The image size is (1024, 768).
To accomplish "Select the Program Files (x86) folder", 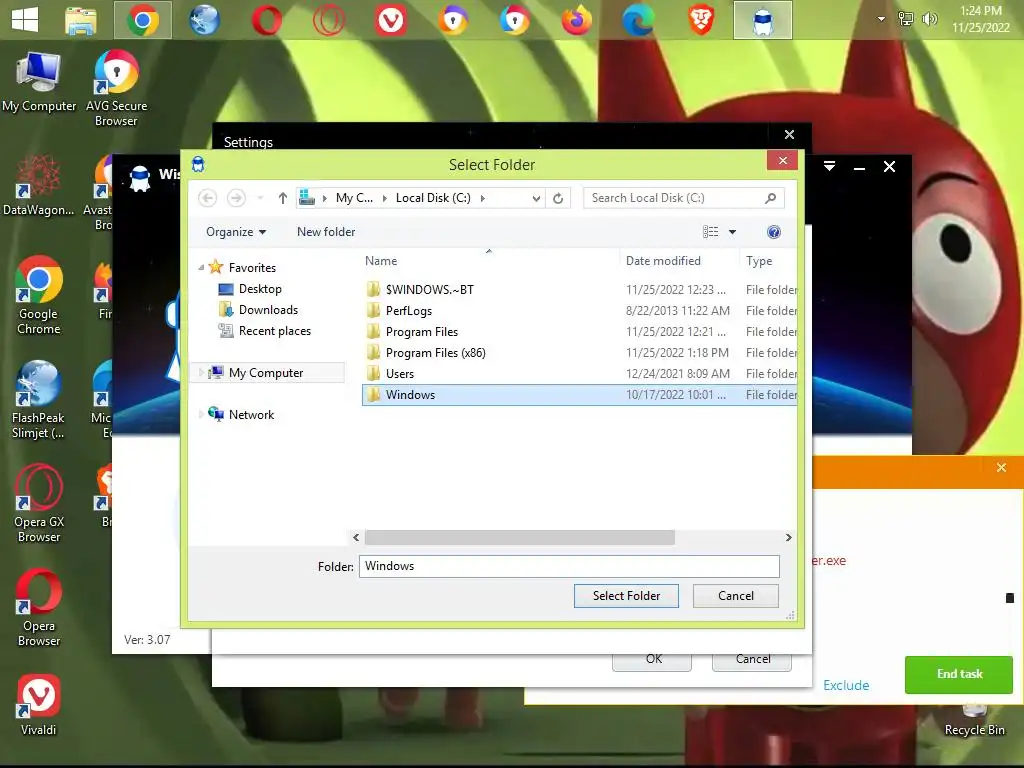I will pos(579,353).
